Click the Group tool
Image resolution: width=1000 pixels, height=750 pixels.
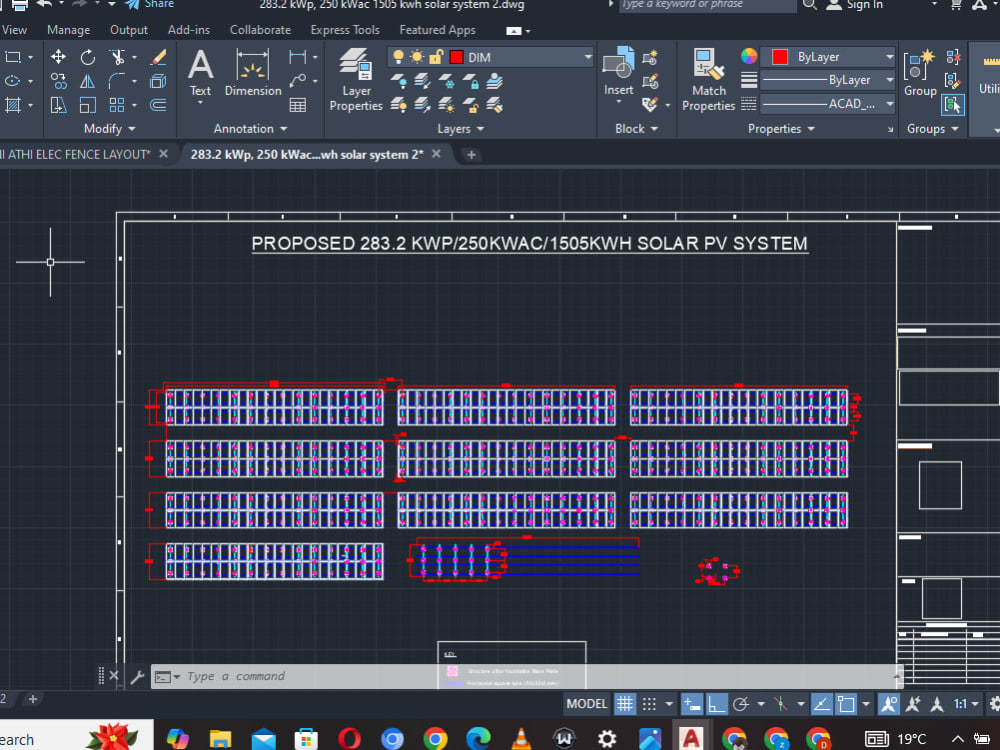[x=920, y=72]
